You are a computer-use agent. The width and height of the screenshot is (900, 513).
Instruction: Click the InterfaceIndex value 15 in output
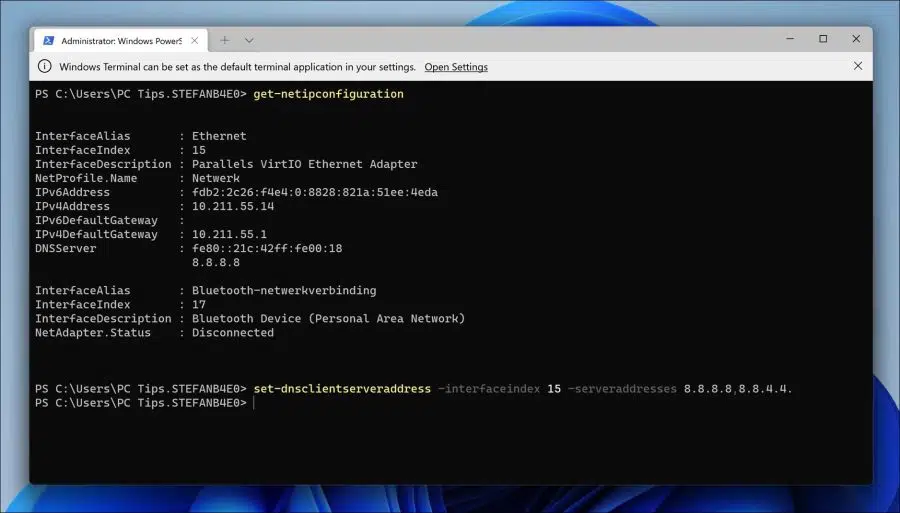coord(199,150)
